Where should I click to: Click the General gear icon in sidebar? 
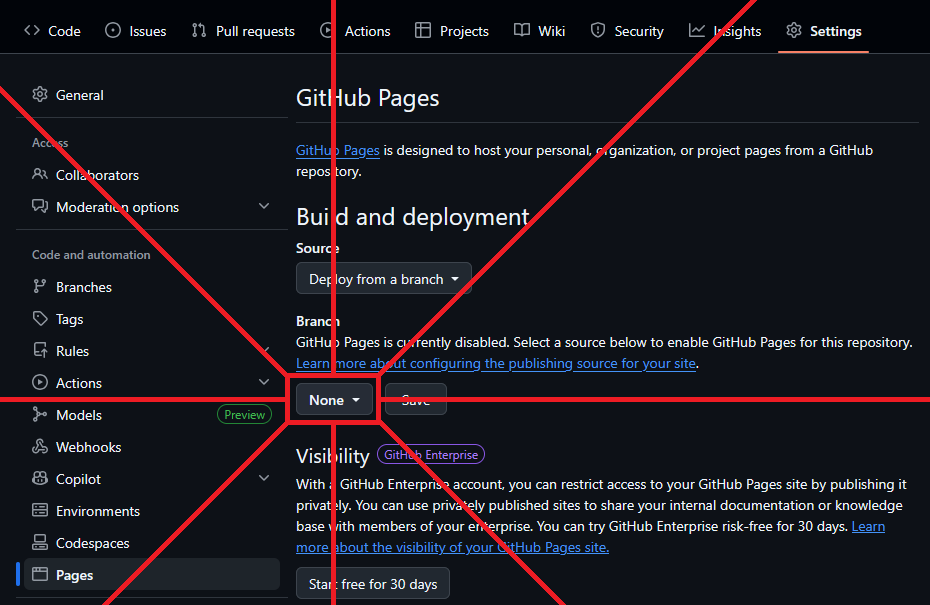coord(40,95)
